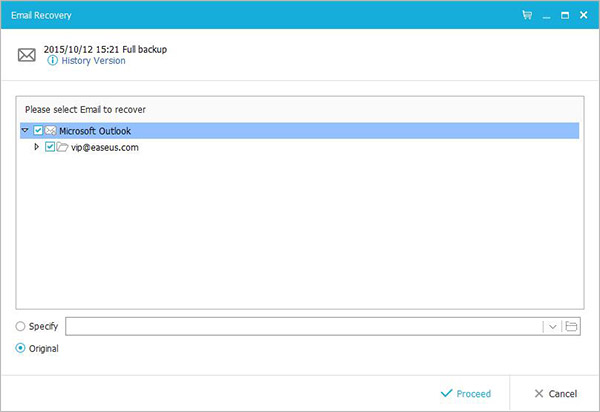Open the Specify path dropdown arrow
The height and width of the screenshot is (412, 600).
point(552,327)
